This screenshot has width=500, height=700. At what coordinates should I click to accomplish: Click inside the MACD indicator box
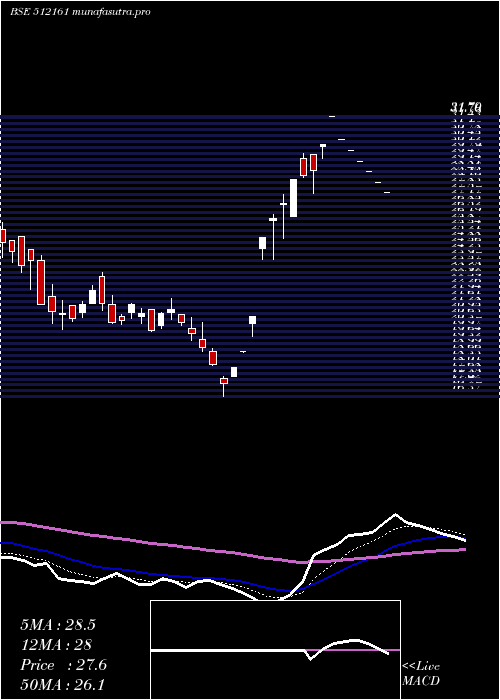pyautogui.click(x=275, y=650)
